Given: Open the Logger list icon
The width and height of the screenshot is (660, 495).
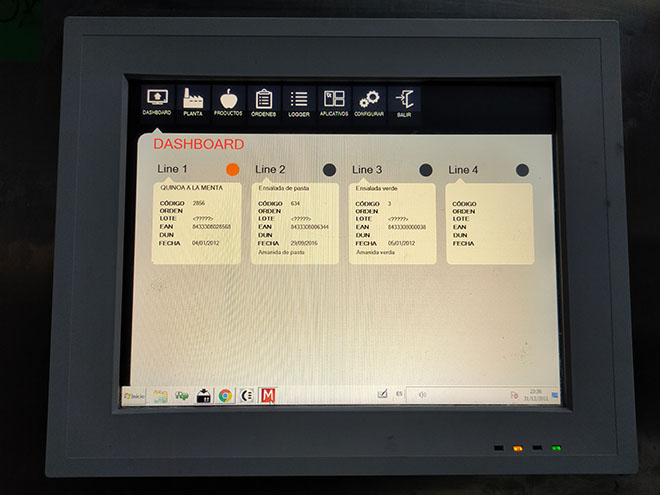Looking at the screenshot, I should click(x=299, y=100).
